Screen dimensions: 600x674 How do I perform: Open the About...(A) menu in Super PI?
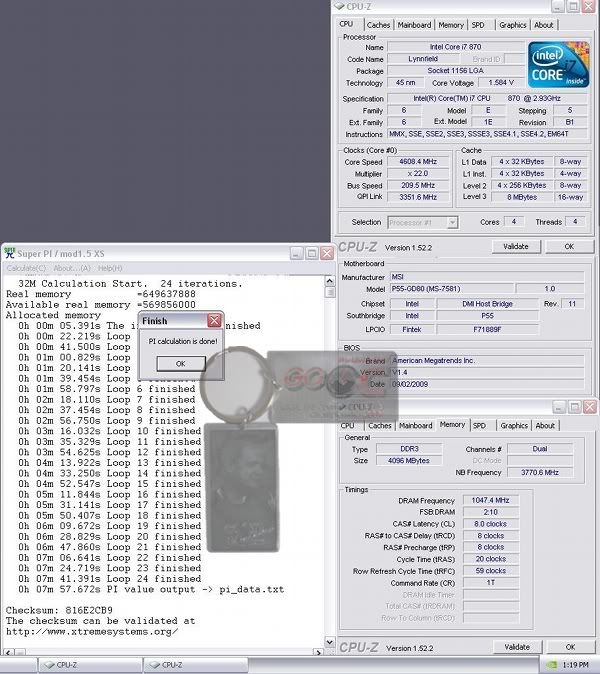[x=71, y=268]
